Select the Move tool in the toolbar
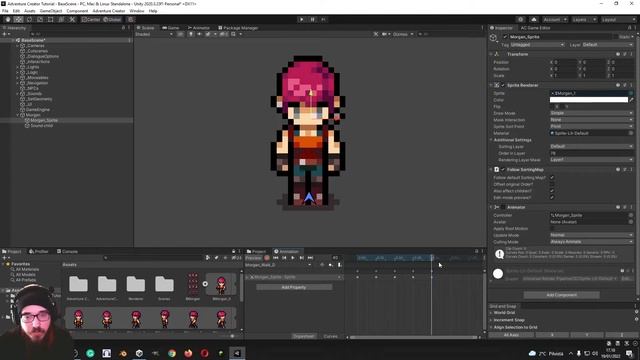 point(18,19)
